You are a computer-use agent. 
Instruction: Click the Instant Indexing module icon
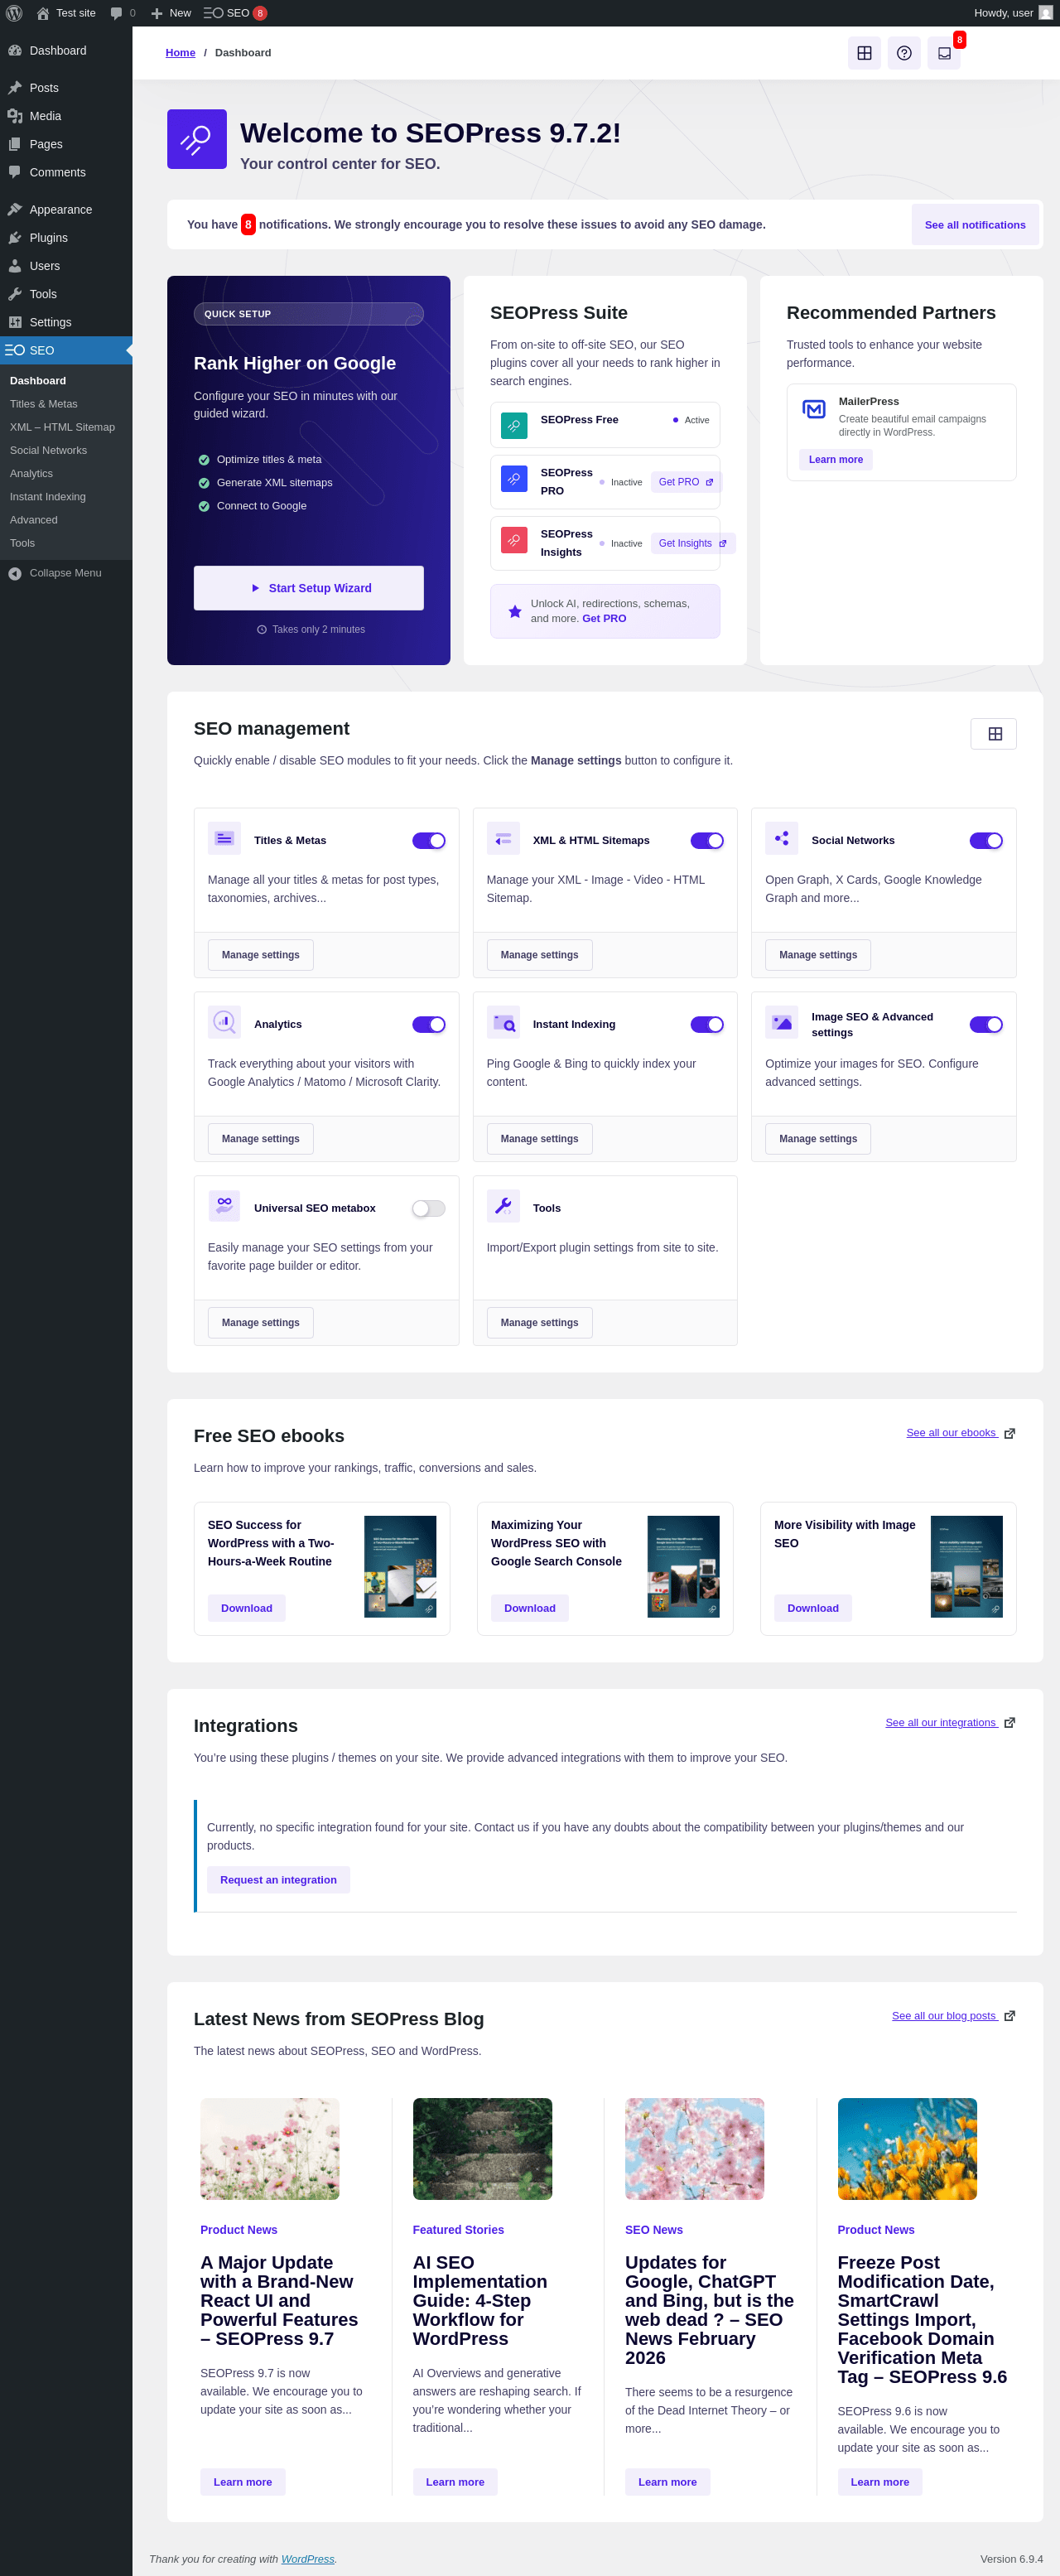tap(503, 1022)
